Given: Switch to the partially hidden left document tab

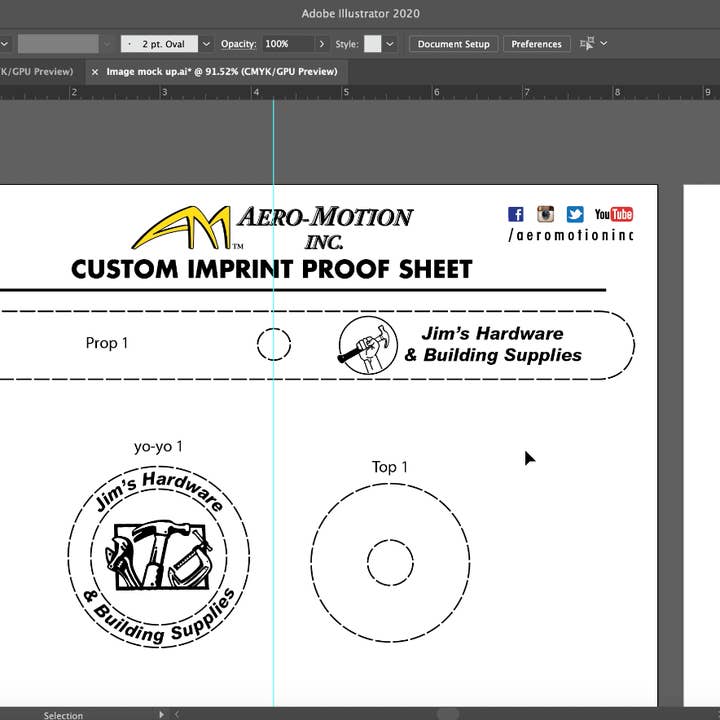Looking at the screenshot, I should click(36, 72).
